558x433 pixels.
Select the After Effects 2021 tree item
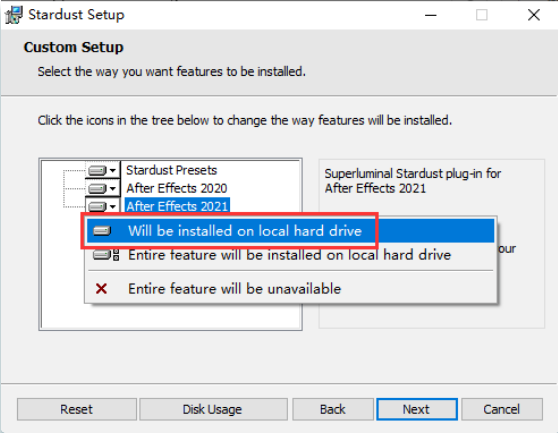pos(177,206)
